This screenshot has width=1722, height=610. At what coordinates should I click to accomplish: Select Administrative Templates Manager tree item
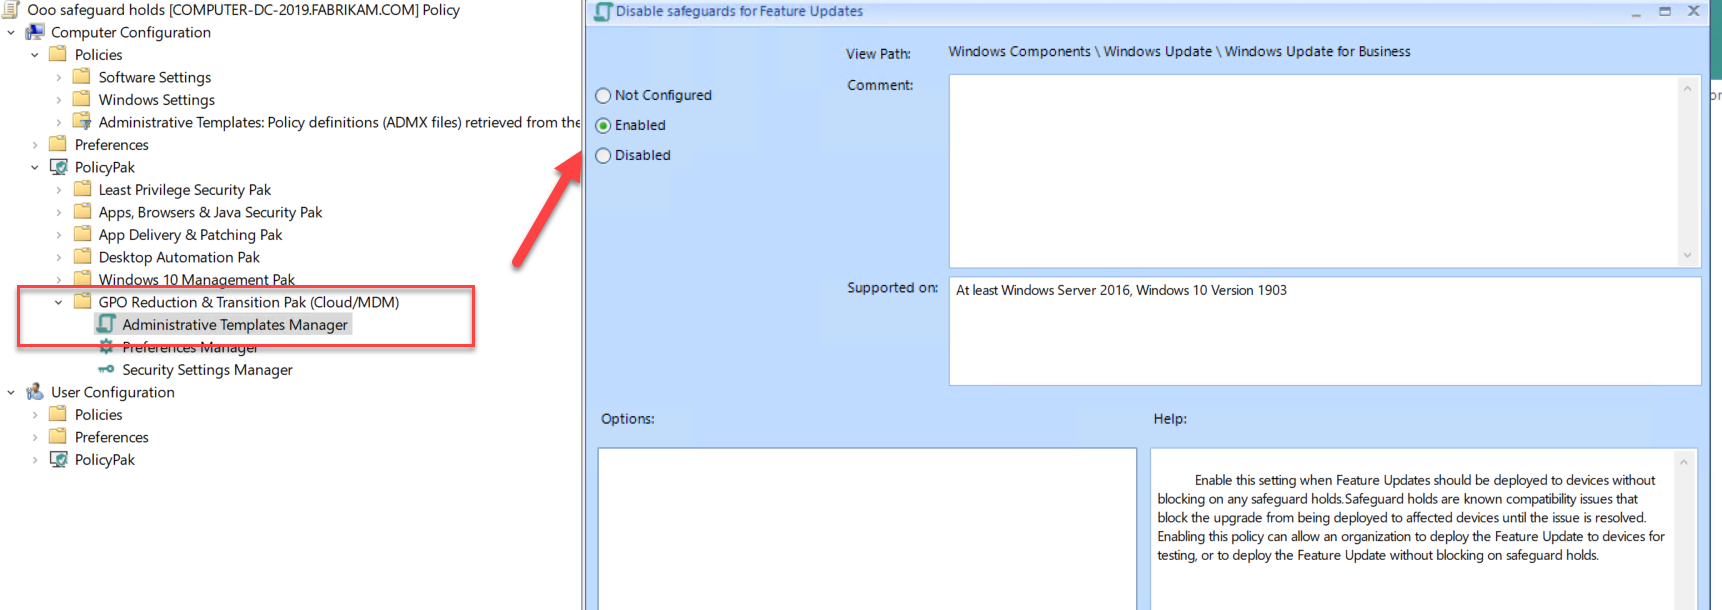(x=235, y=324)
